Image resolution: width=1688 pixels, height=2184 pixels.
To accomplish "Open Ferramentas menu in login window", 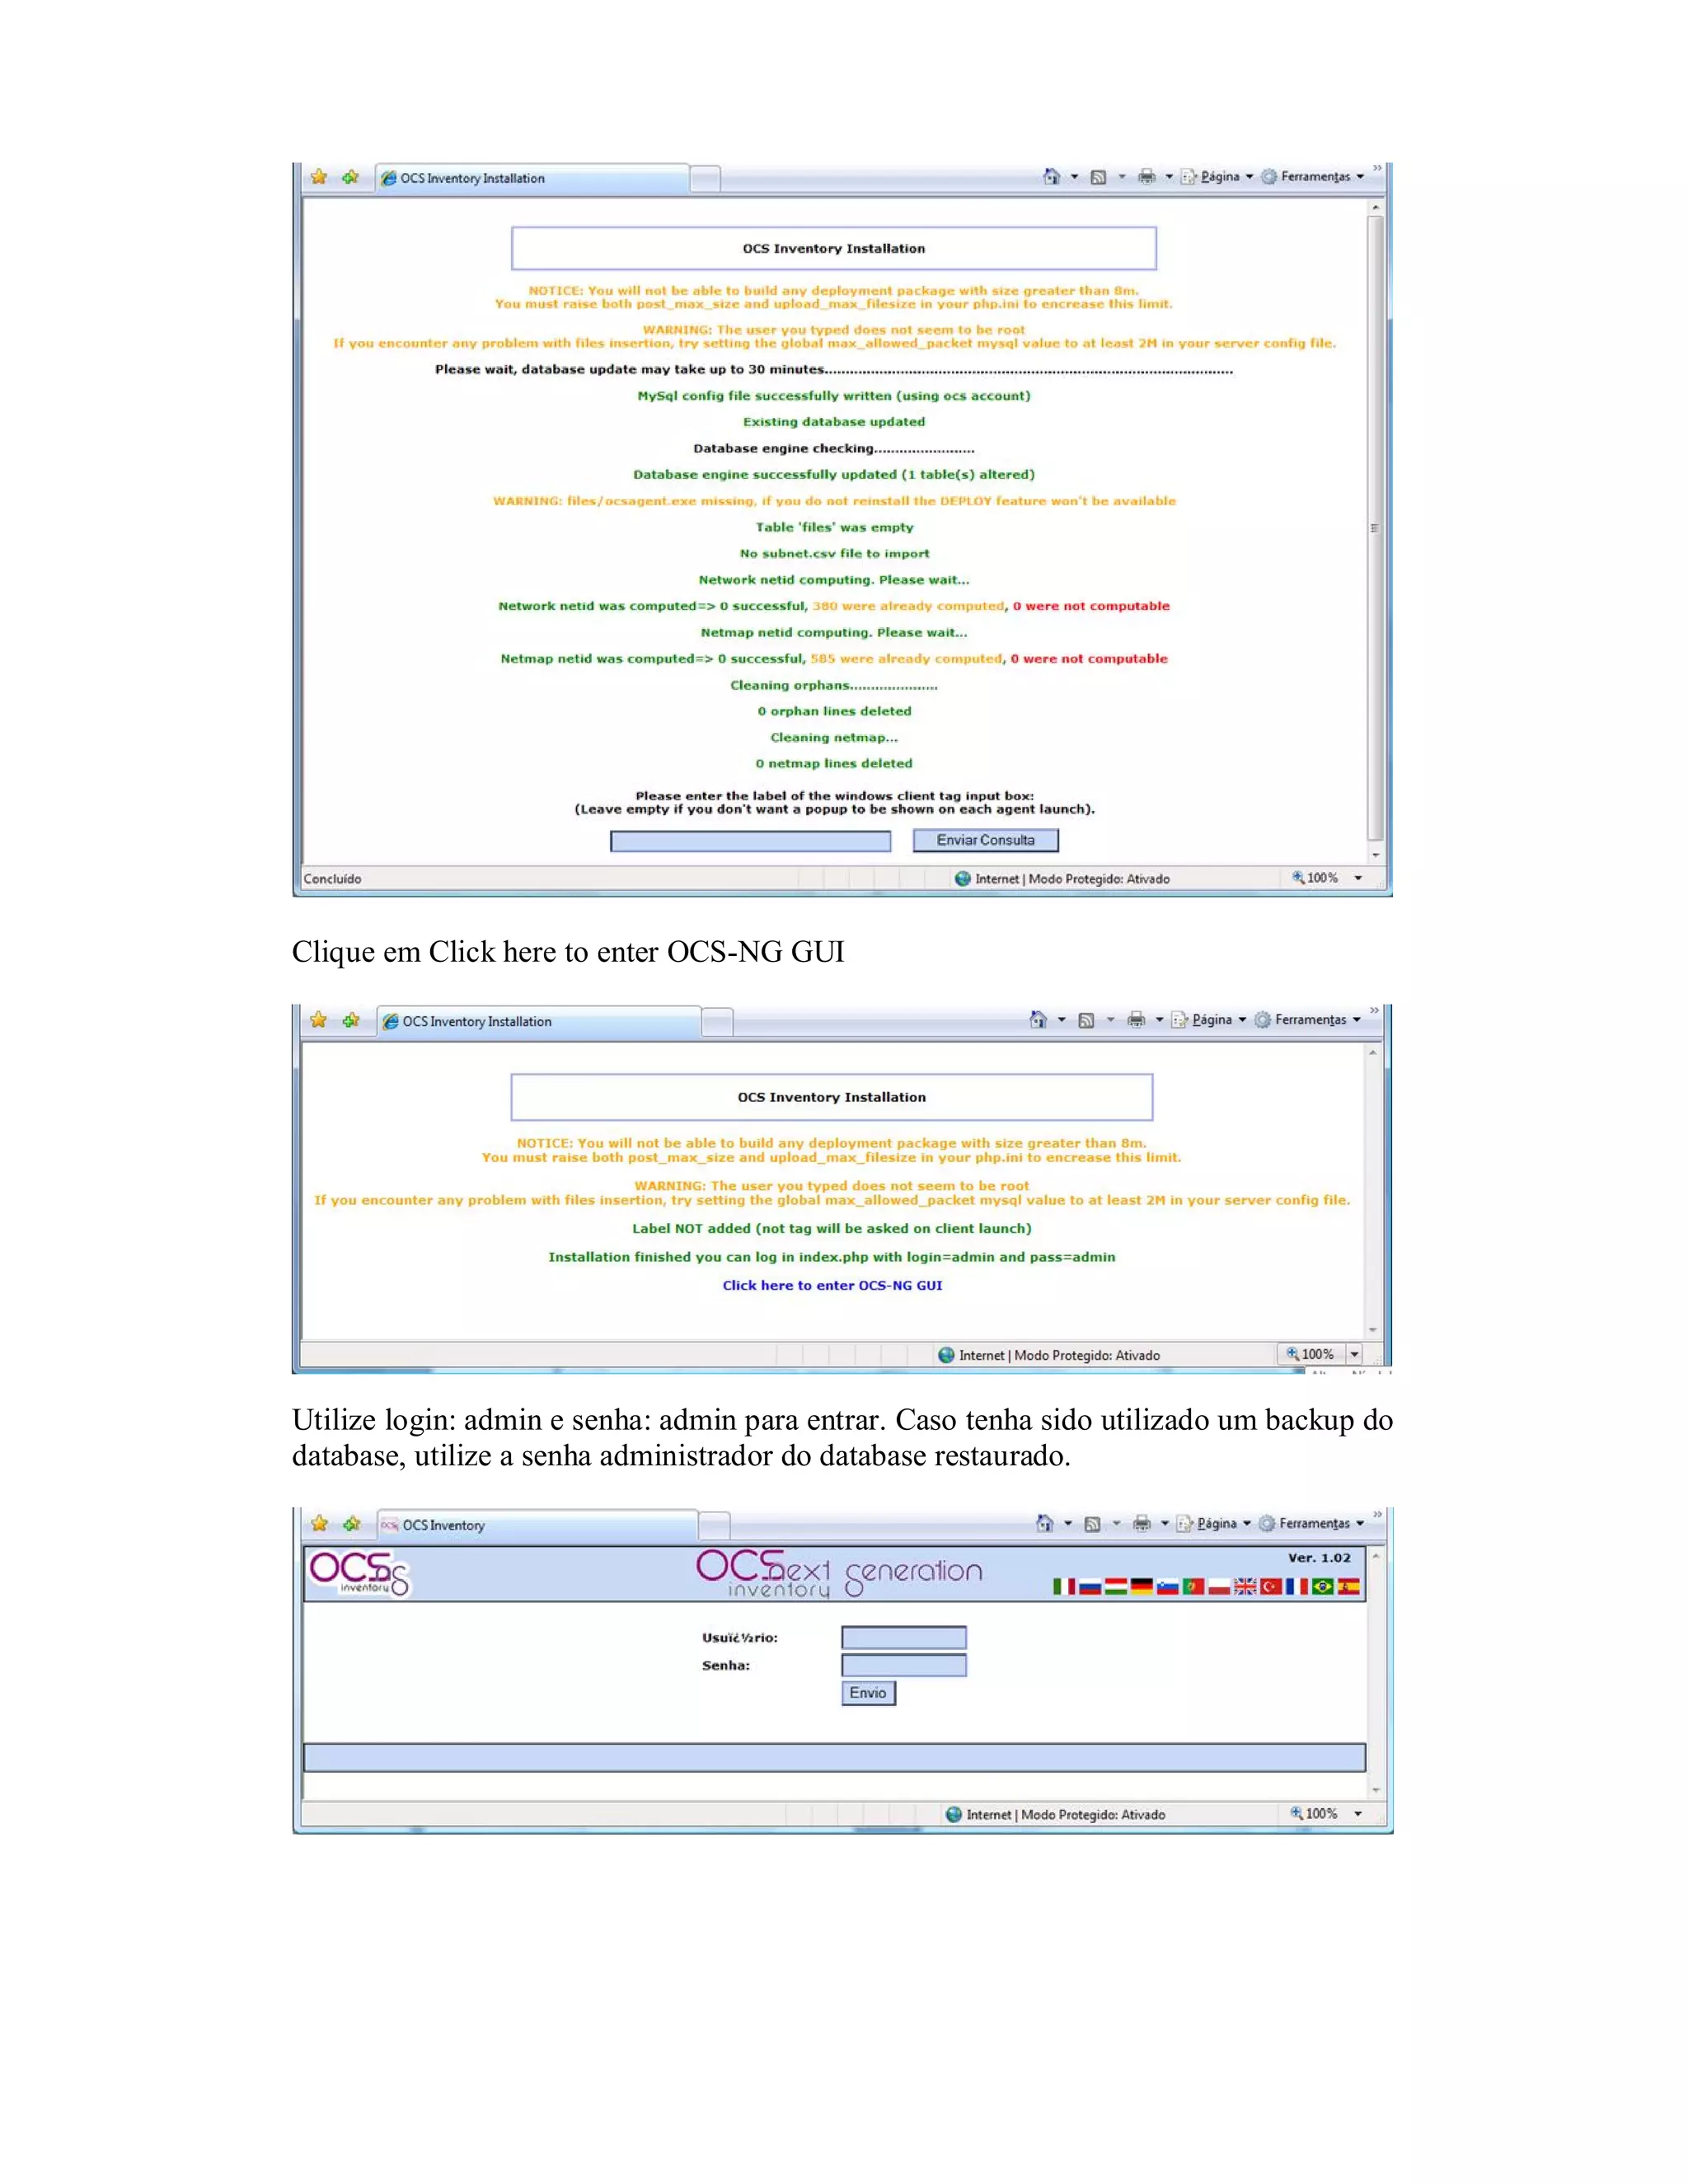I will (x=1311, y=1523).
